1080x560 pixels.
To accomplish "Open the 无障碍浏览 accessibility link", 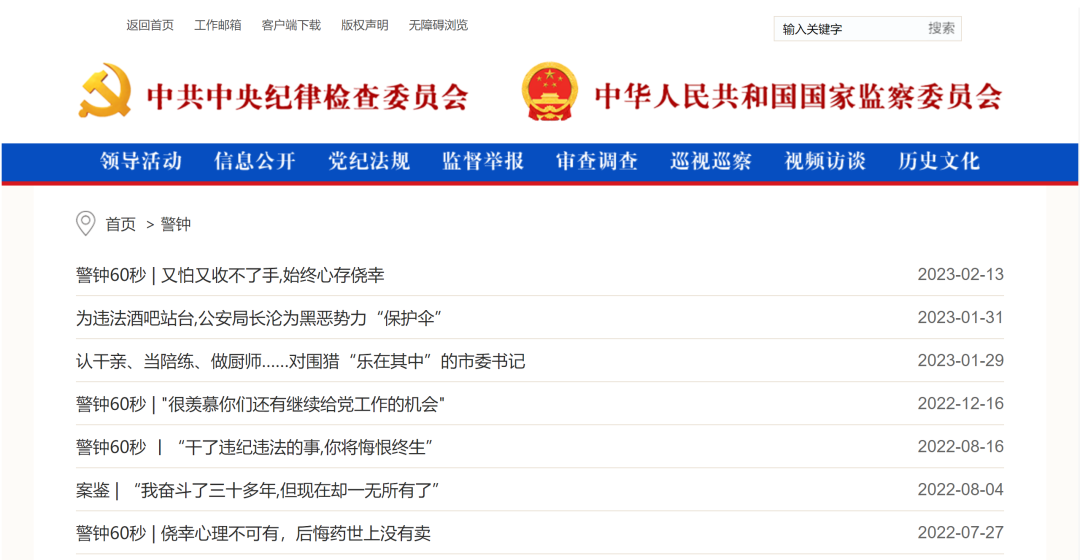I will click(438, 25).
